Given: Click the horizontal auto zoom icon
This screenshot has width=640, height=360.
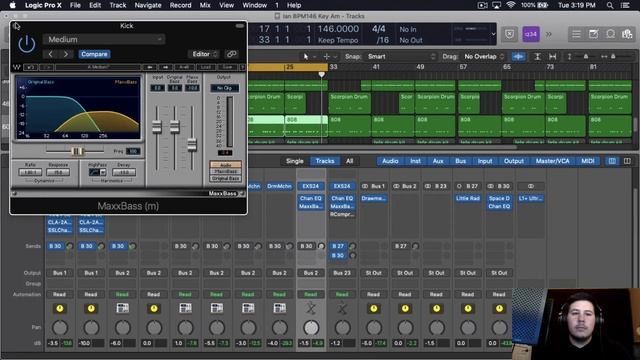Looking at the screenshot, I should (x=553, y=57).
